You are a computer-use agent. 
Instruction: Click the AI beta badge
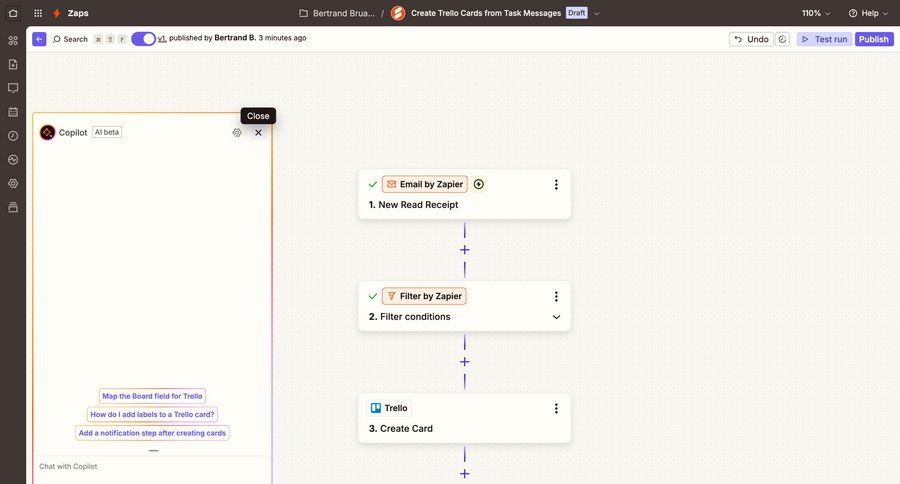click(107, 132)
